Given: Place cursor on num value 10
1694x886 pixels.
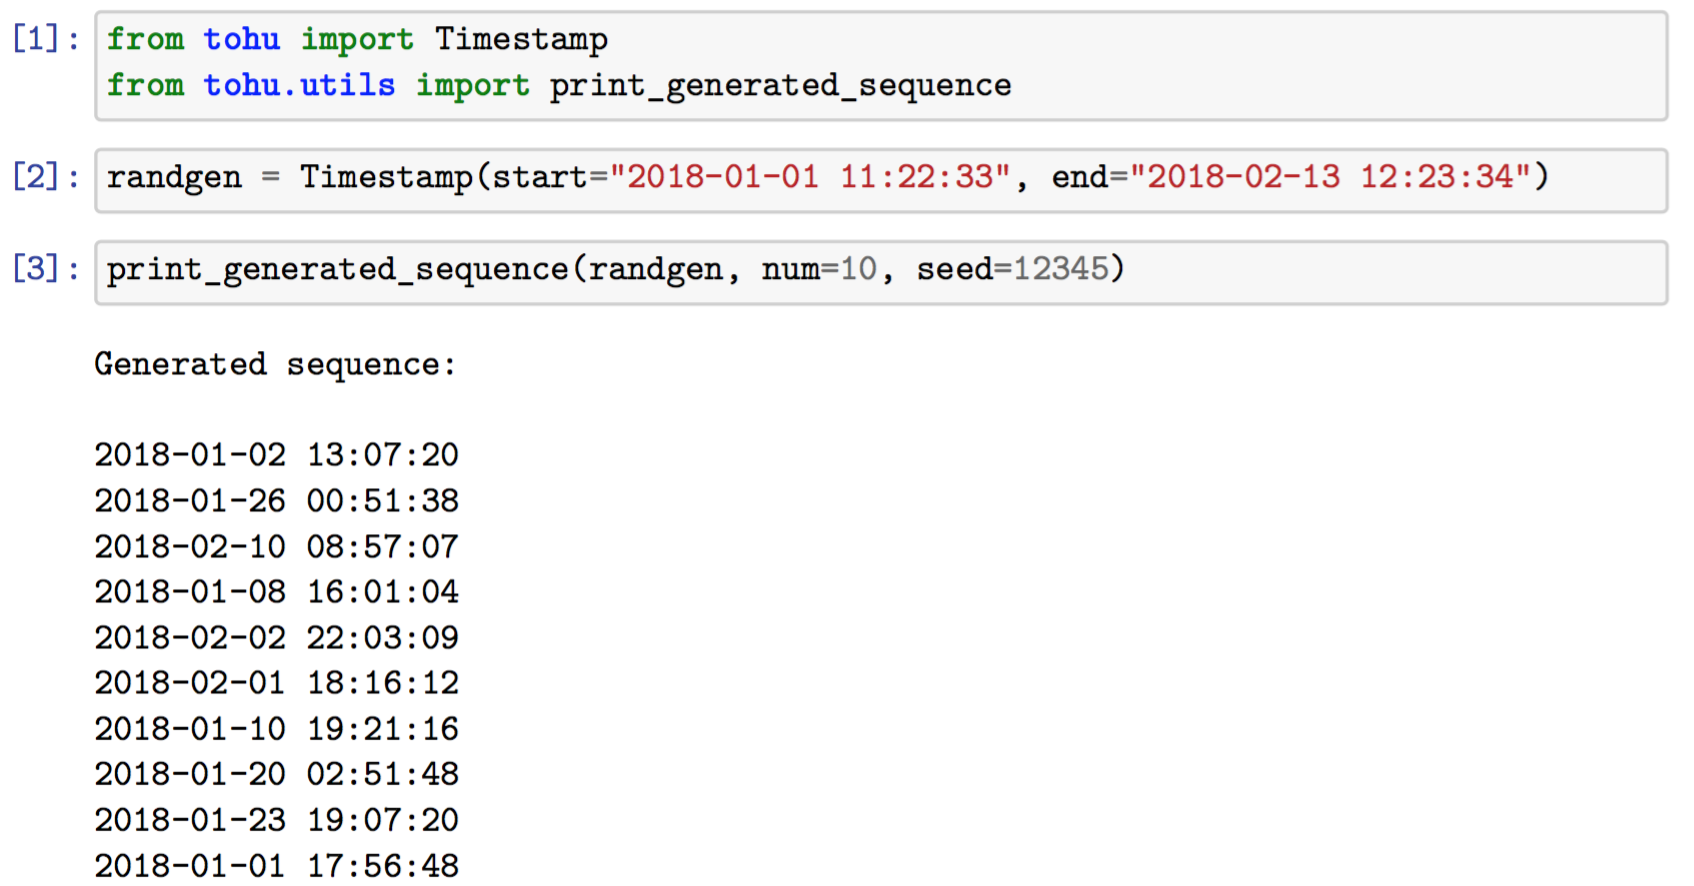Looking at the screenshot, I should coord(858,270).
